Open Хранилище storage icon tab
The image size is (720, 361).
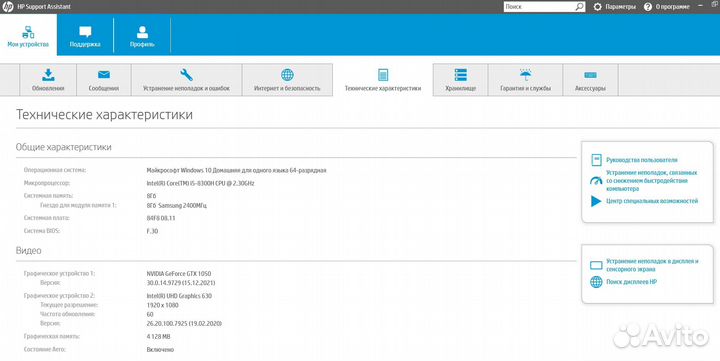pyautogui.click(x=461, y=79)
